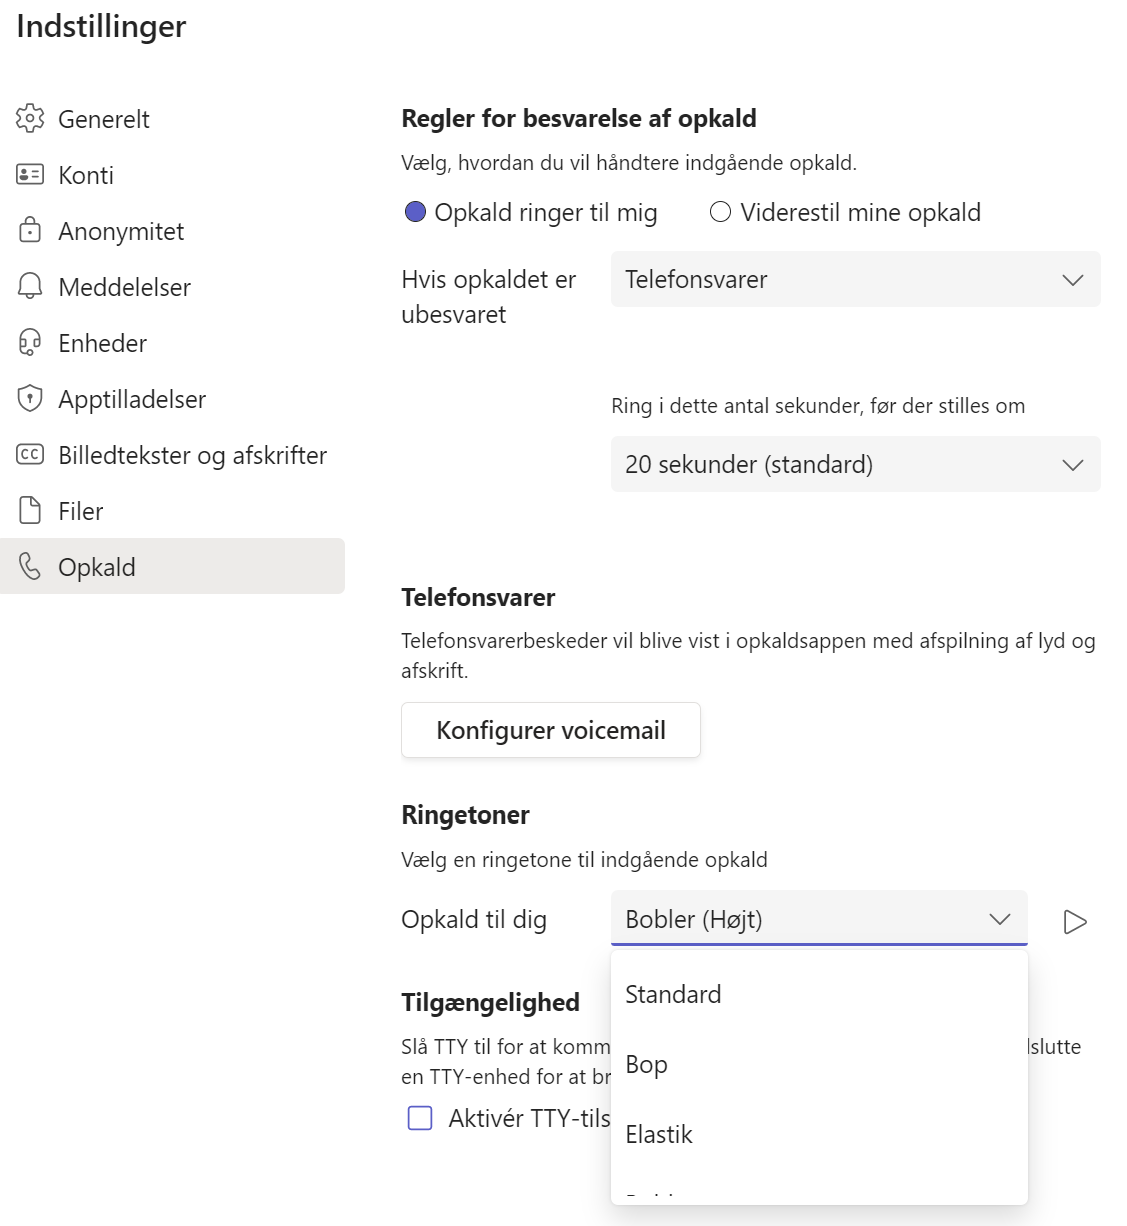Expand the '20 sekunder (standard)' dropdown

(855, 464)
